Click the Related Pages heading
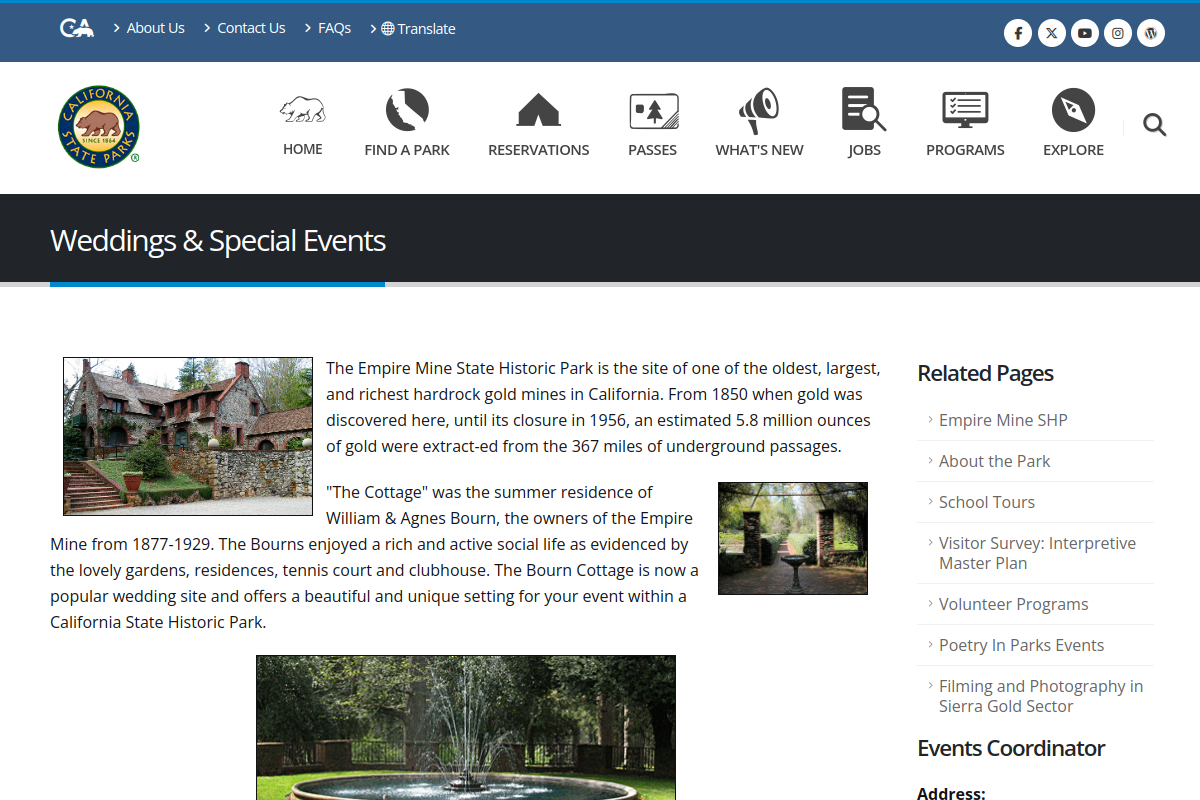Screen dimensions: 1200x800 985,373
